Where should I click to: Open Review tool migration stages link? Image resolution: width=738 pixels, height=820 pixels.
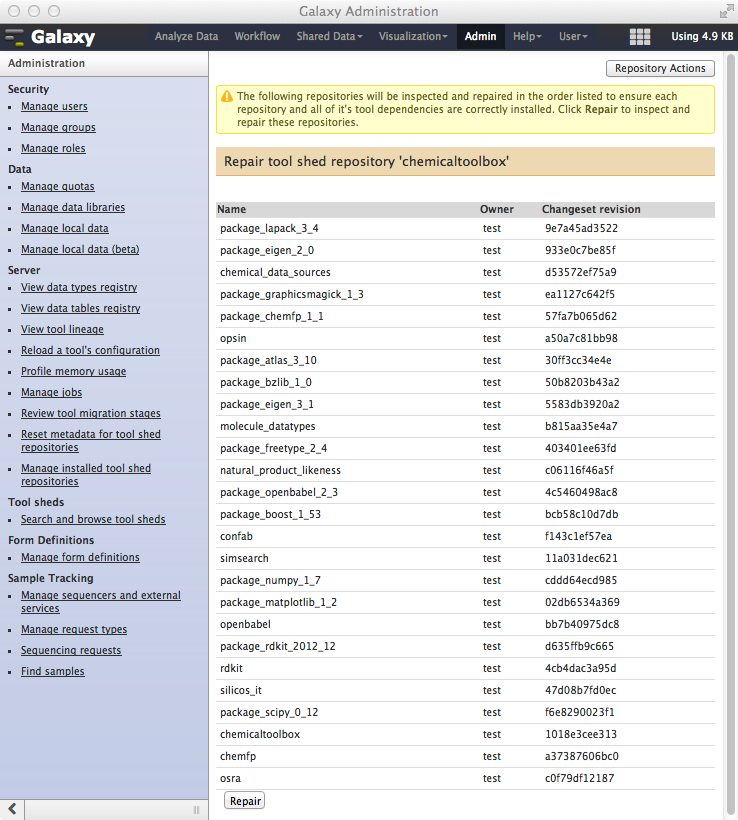point(90,413)
